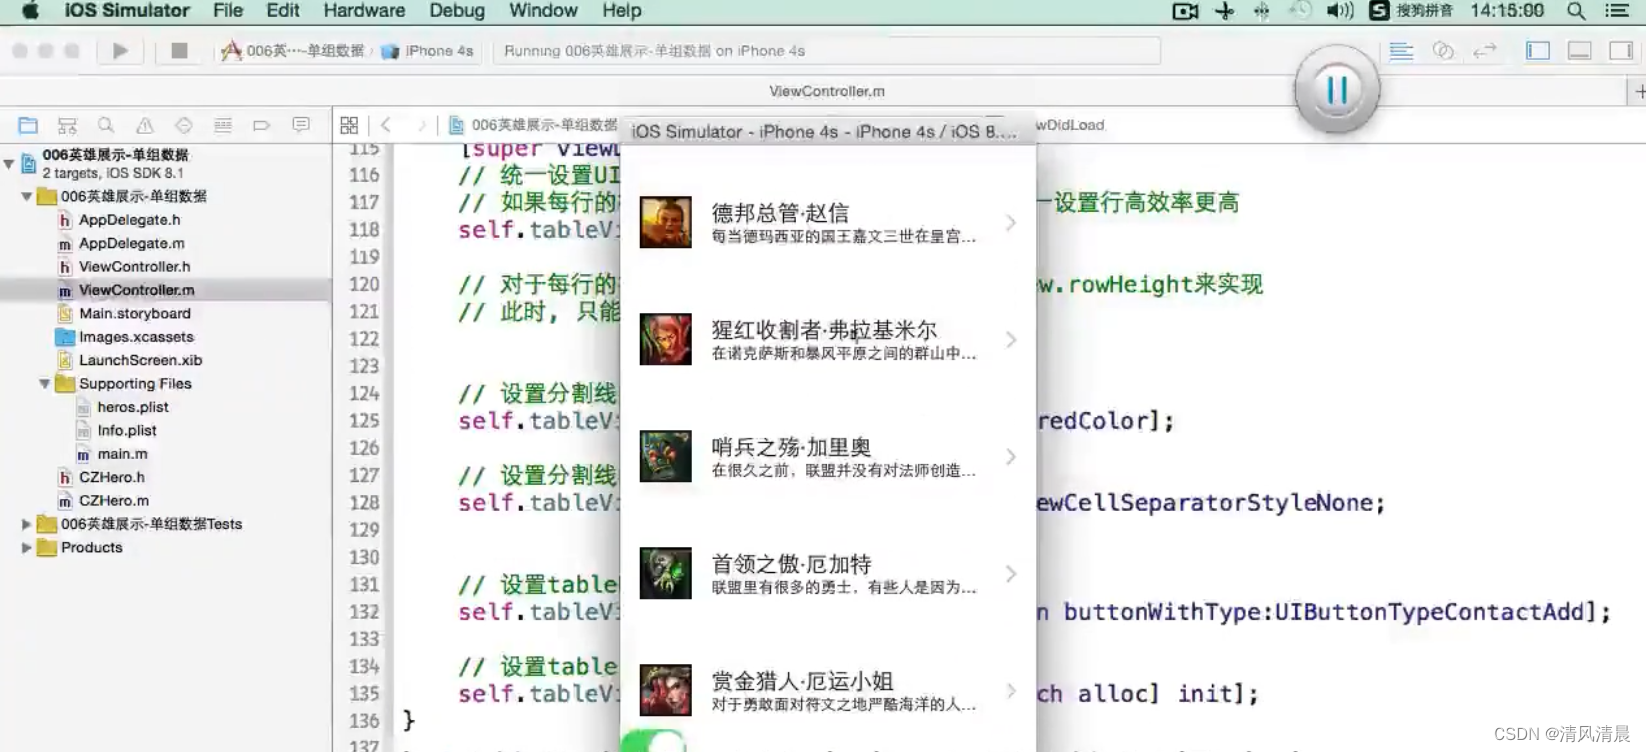1646x752 pixels.
Task: Open Notification Center from the menu bar
Action: [x=1617, y=11]
